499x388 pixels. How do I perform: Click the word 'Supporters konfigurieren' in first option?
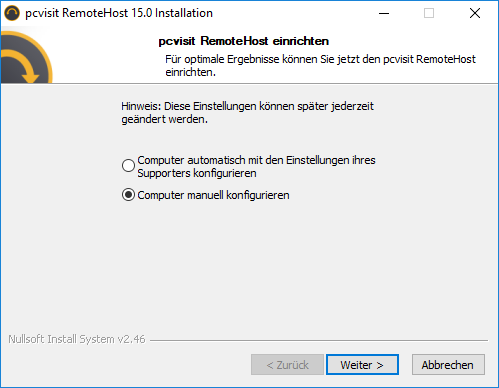point(197,173)
